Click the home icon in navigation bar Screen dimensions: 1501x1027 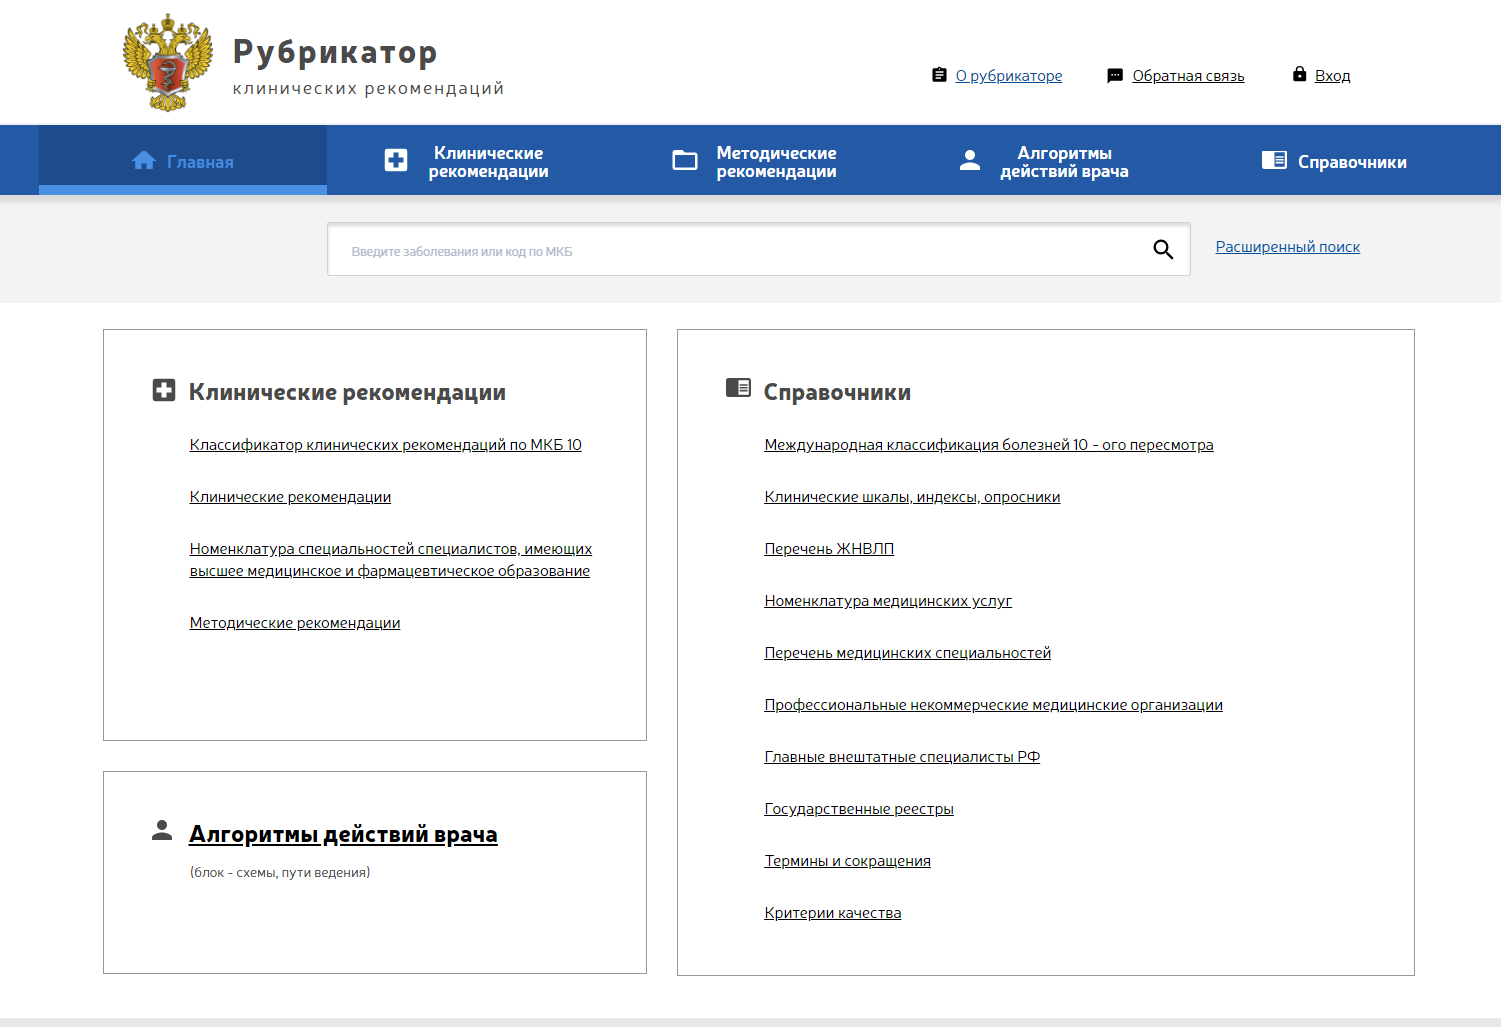(x=144, y=161)
